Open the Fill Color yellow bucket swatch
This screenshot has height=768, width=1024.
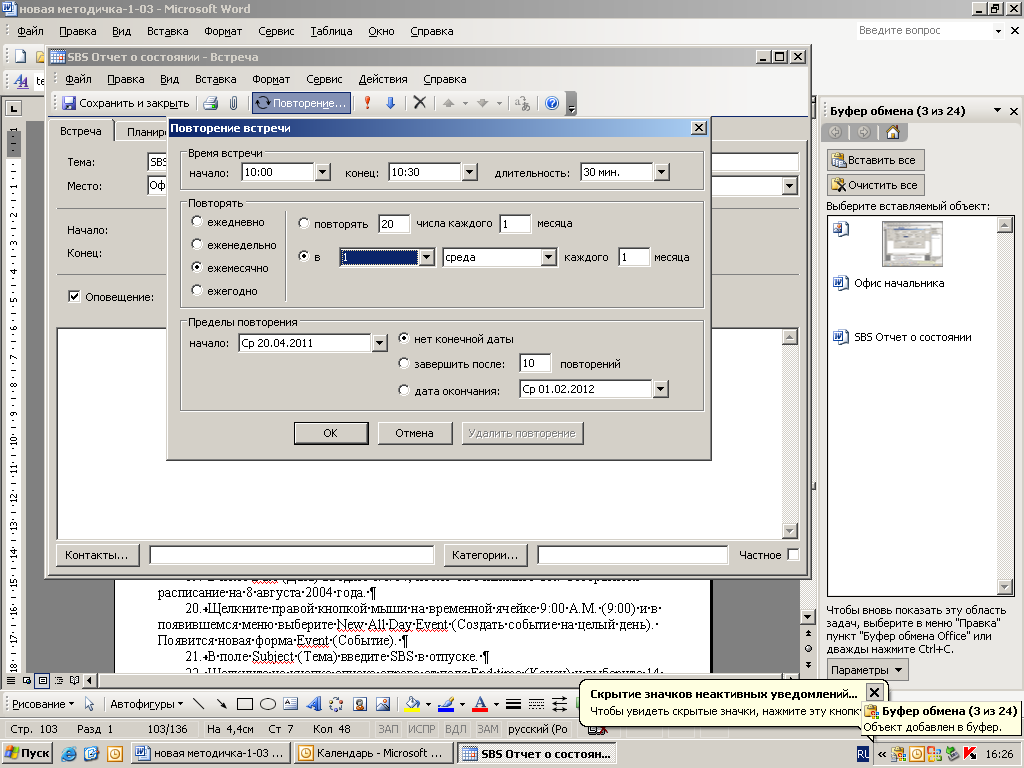click(x=413, y=704)
